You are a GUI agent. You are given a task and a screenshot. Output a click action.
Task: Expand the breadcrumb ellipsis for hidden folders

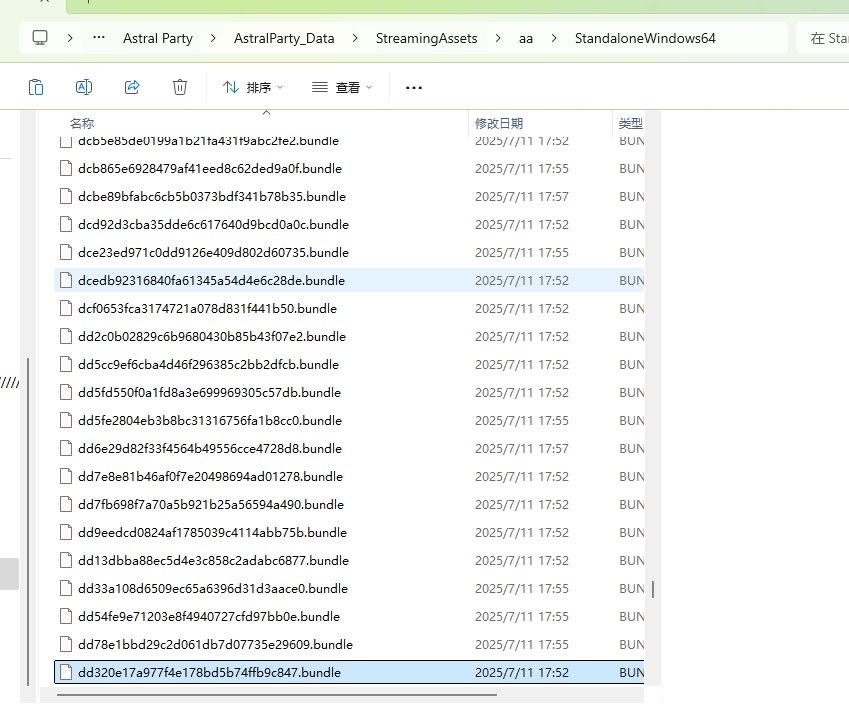click(99, 39)
